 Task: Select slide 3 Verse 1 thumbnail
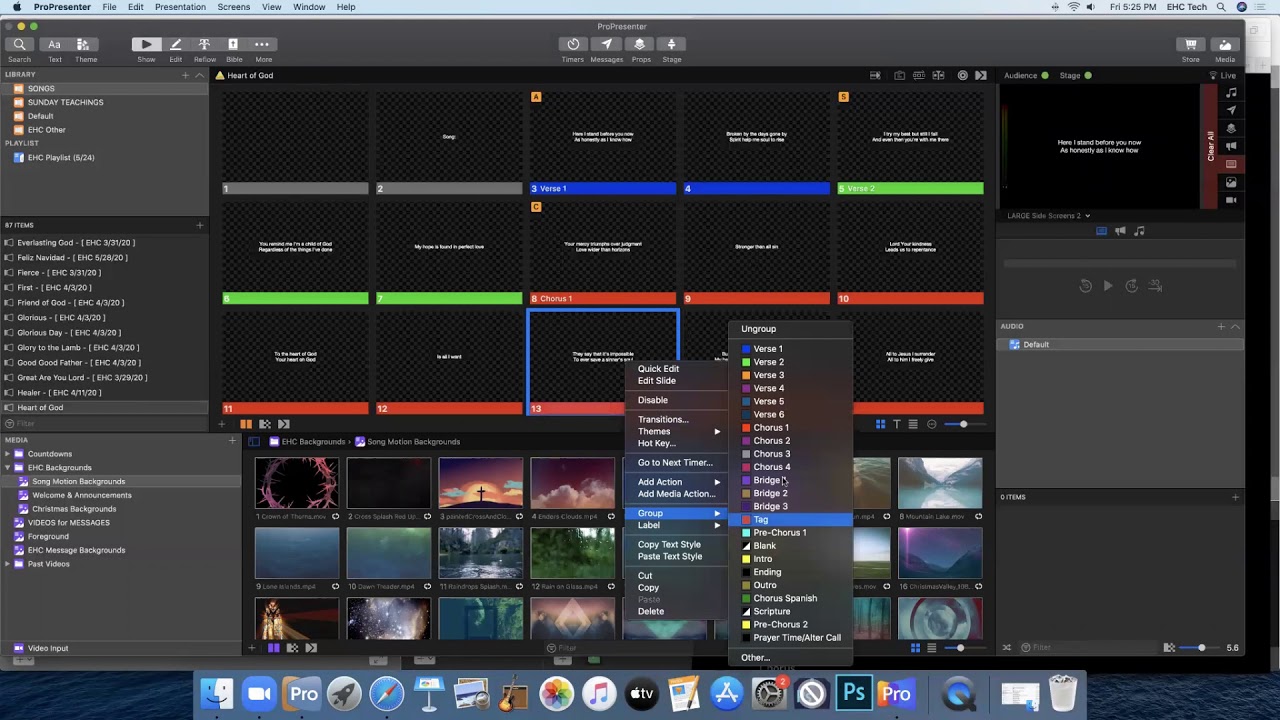pos(603,144)
